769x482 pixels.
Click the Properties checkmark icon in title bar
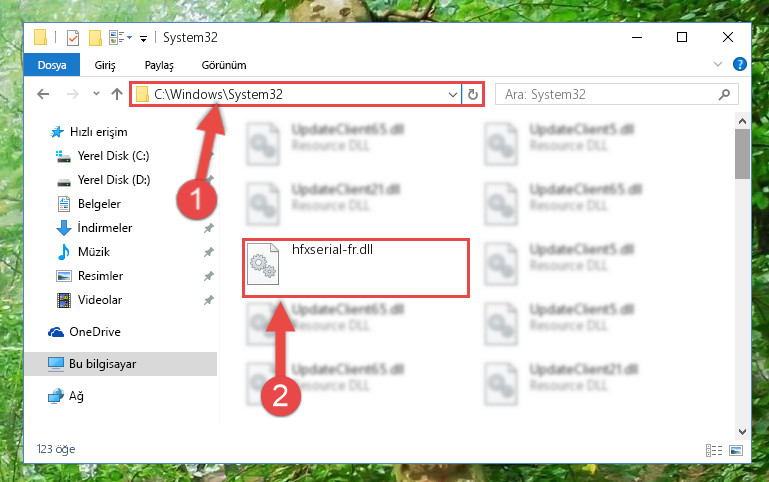[x=73, y=38]
